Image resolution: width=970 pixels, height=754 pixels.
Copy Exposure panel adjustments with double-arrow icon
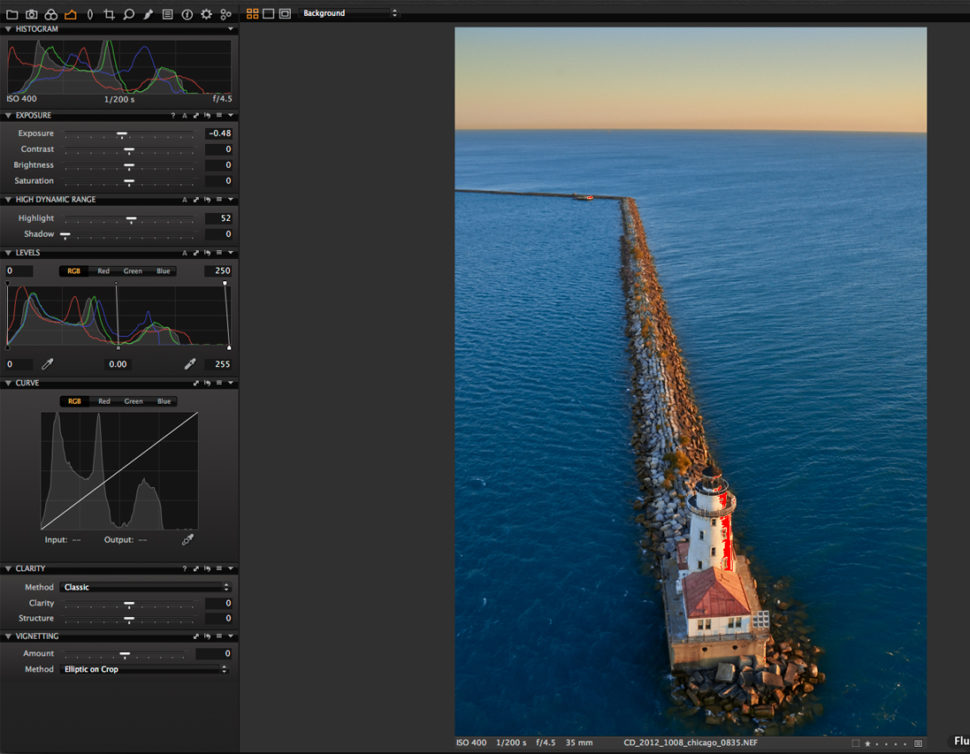tap(196, 116)
